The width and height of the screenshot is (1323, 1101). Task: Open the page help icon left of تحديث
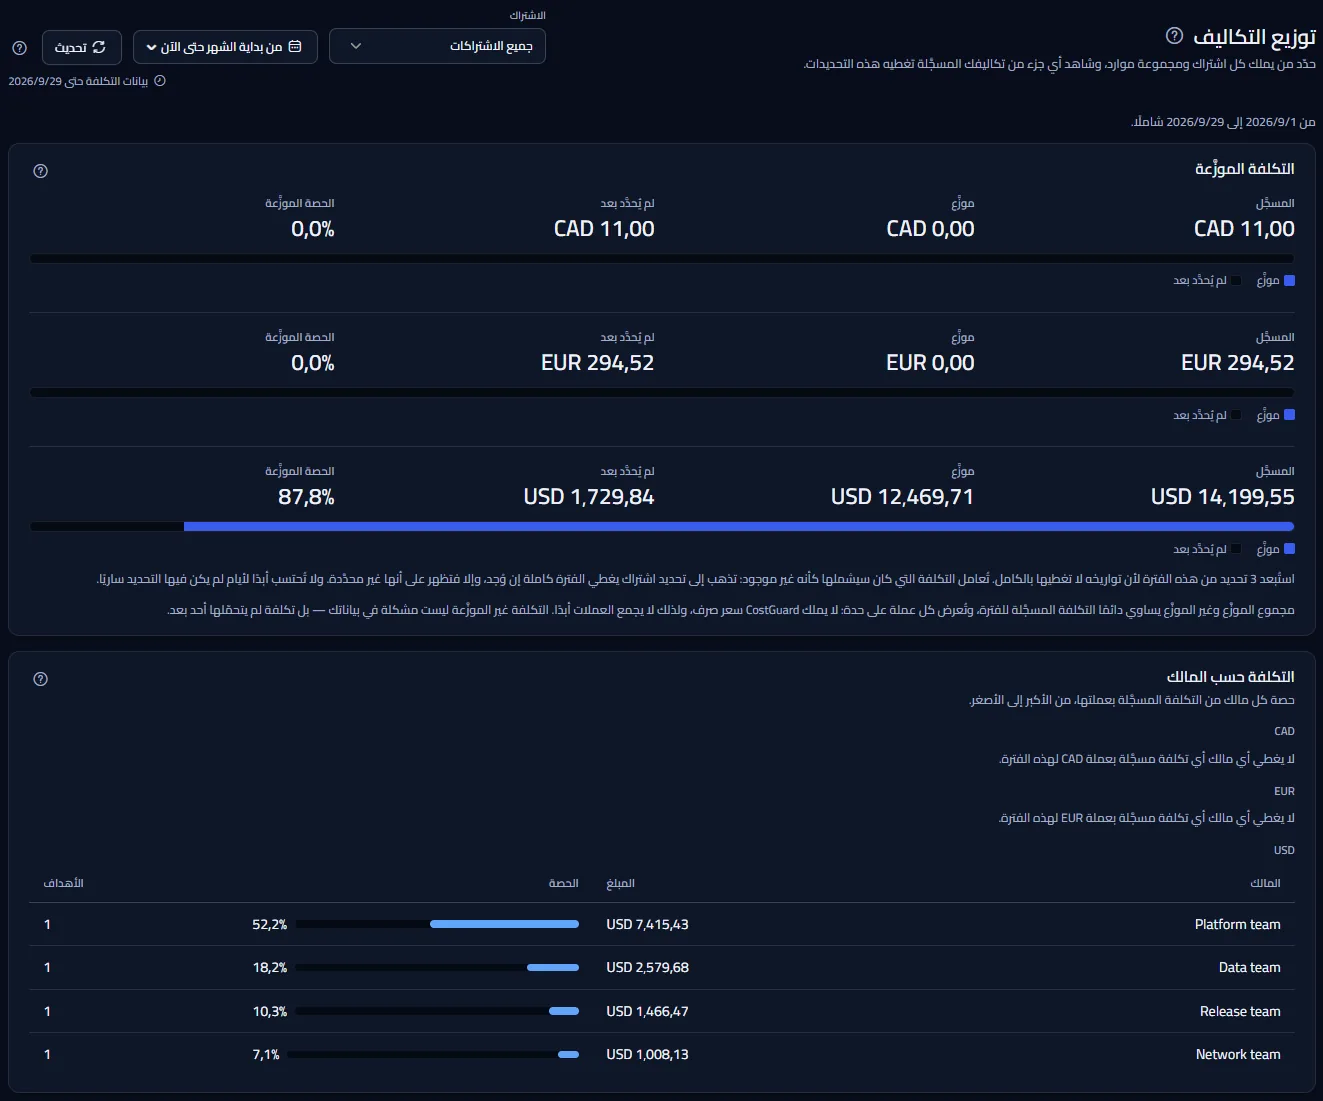pyautogui.click(x=19, y=48)
